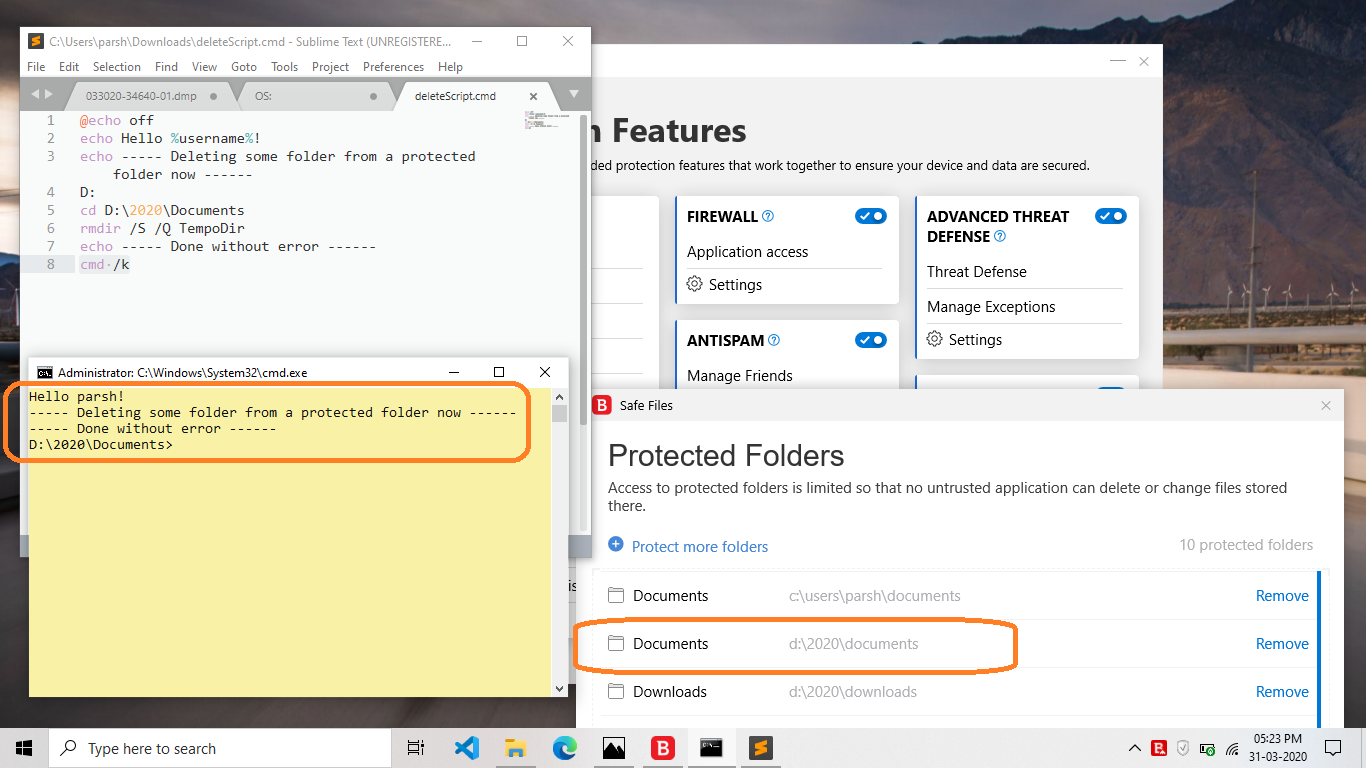Toggle the Firewall switch off

pyautogui.click(x=870, y=216)
